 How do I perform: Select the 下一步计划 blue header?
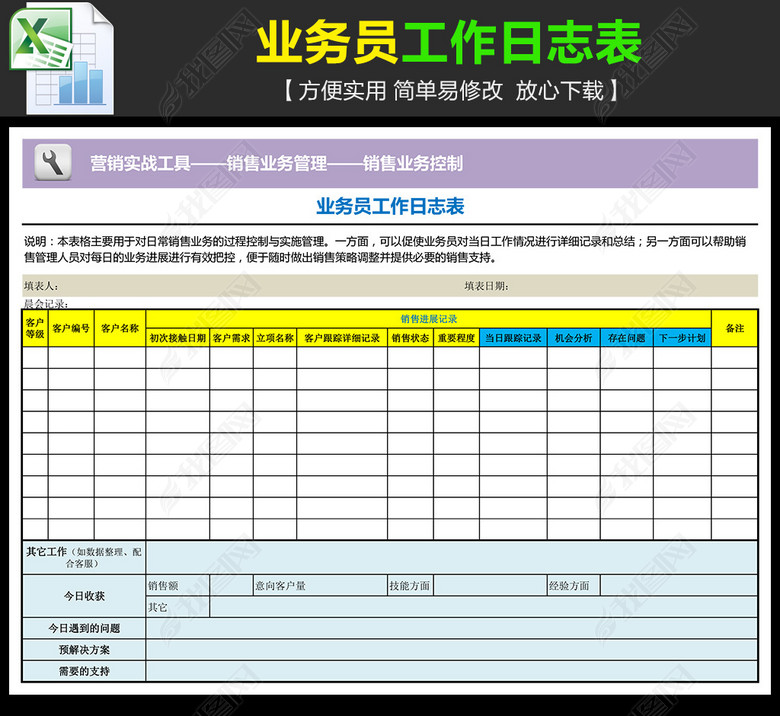tap(682, 338)
